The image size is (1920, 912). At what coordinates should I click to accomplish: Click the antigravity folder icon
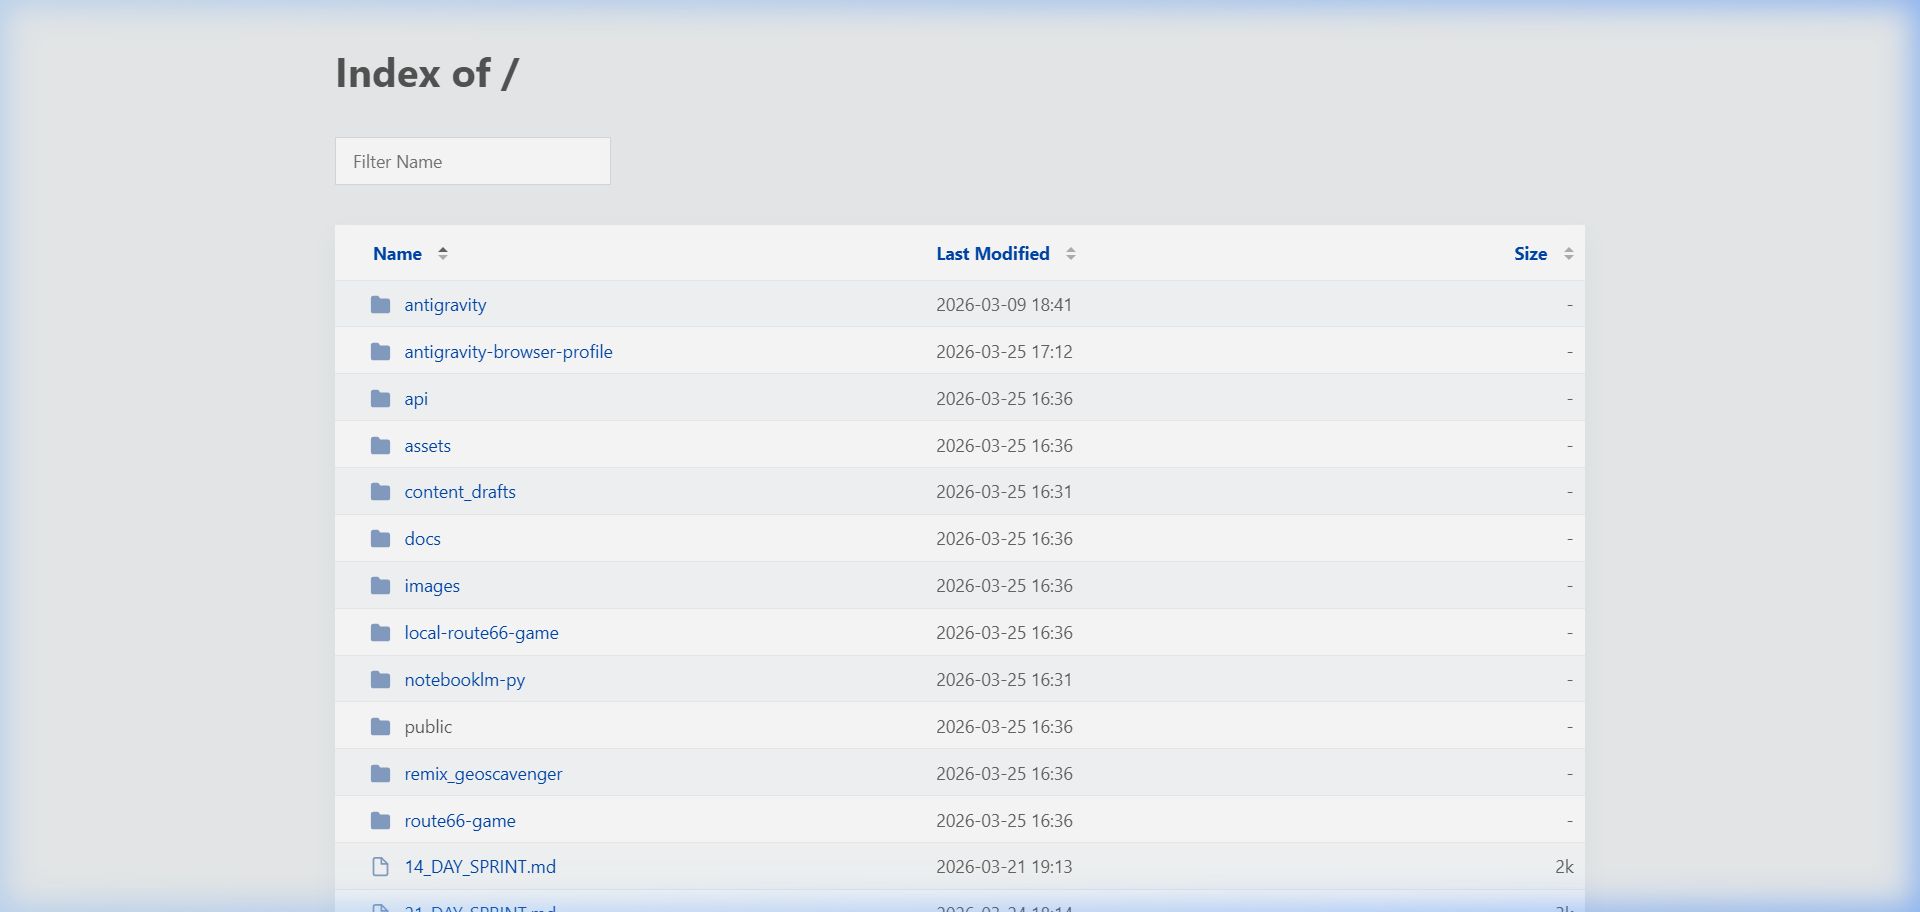380,305
